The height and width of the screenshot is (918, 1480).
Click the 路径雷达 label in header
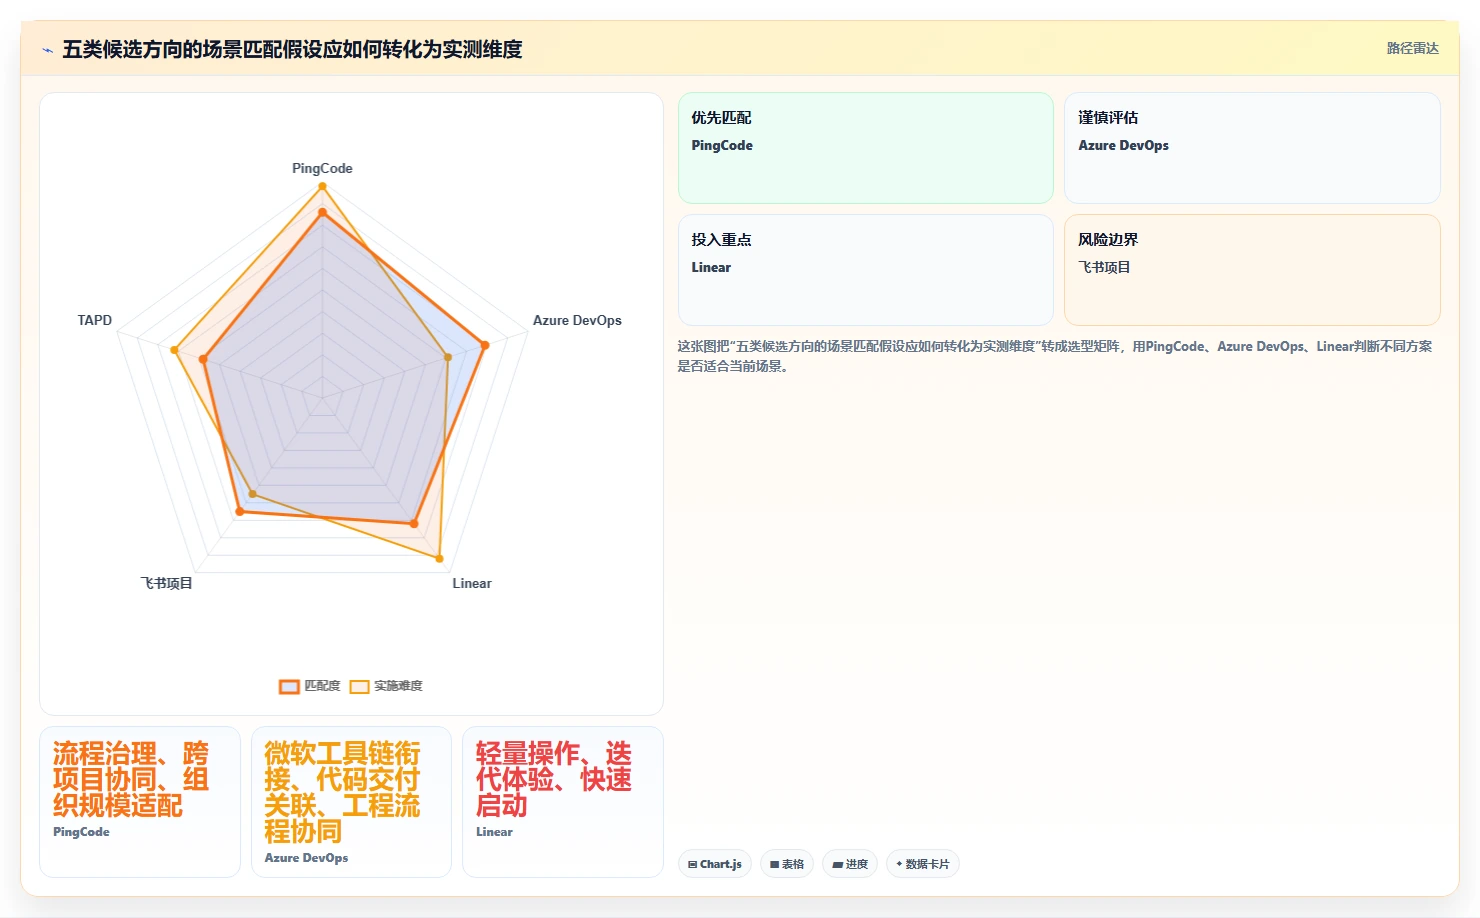point(1412,48)
